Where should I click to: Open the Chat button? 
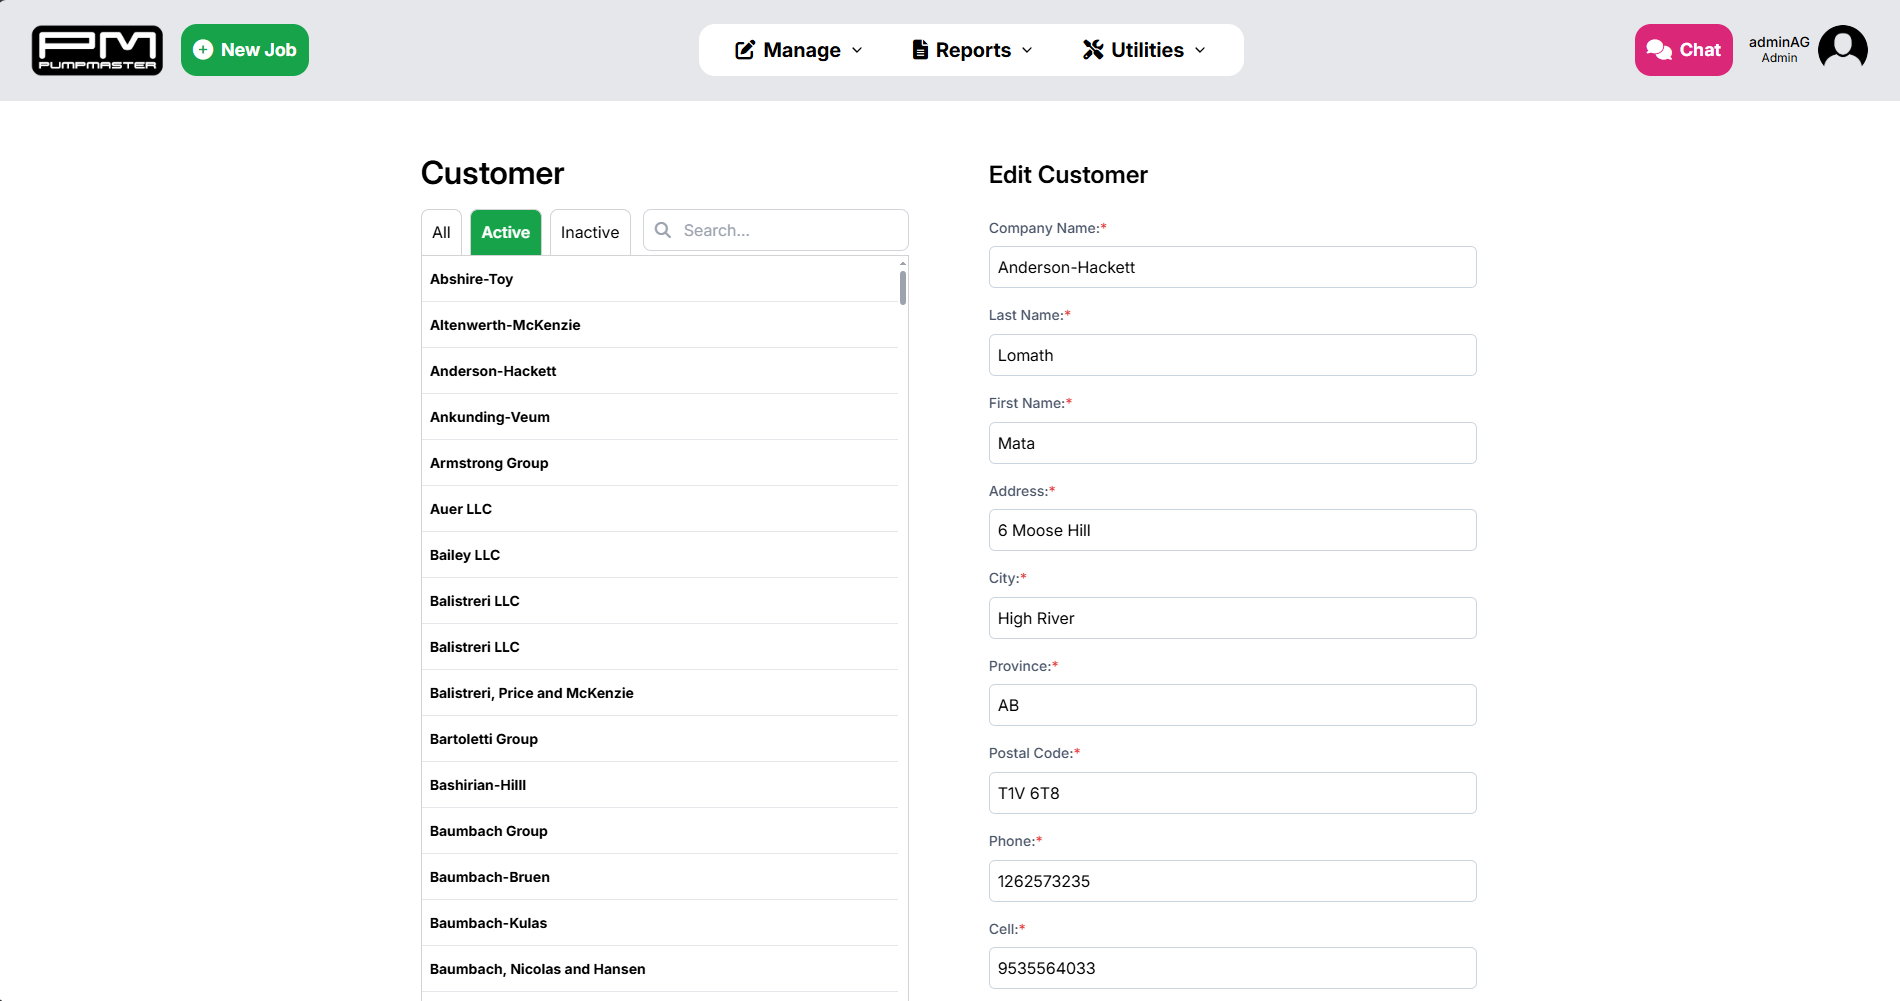pos(1683,50)
